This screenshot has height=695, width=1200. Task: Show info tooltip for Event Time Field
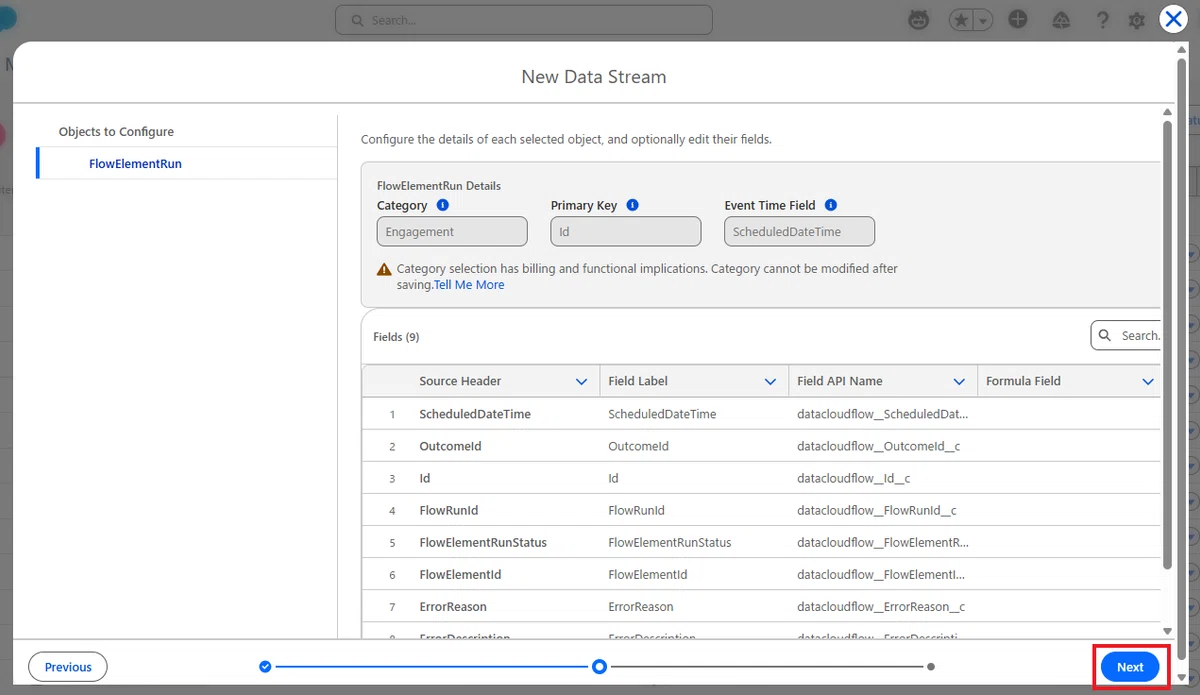tap(831, 205)
